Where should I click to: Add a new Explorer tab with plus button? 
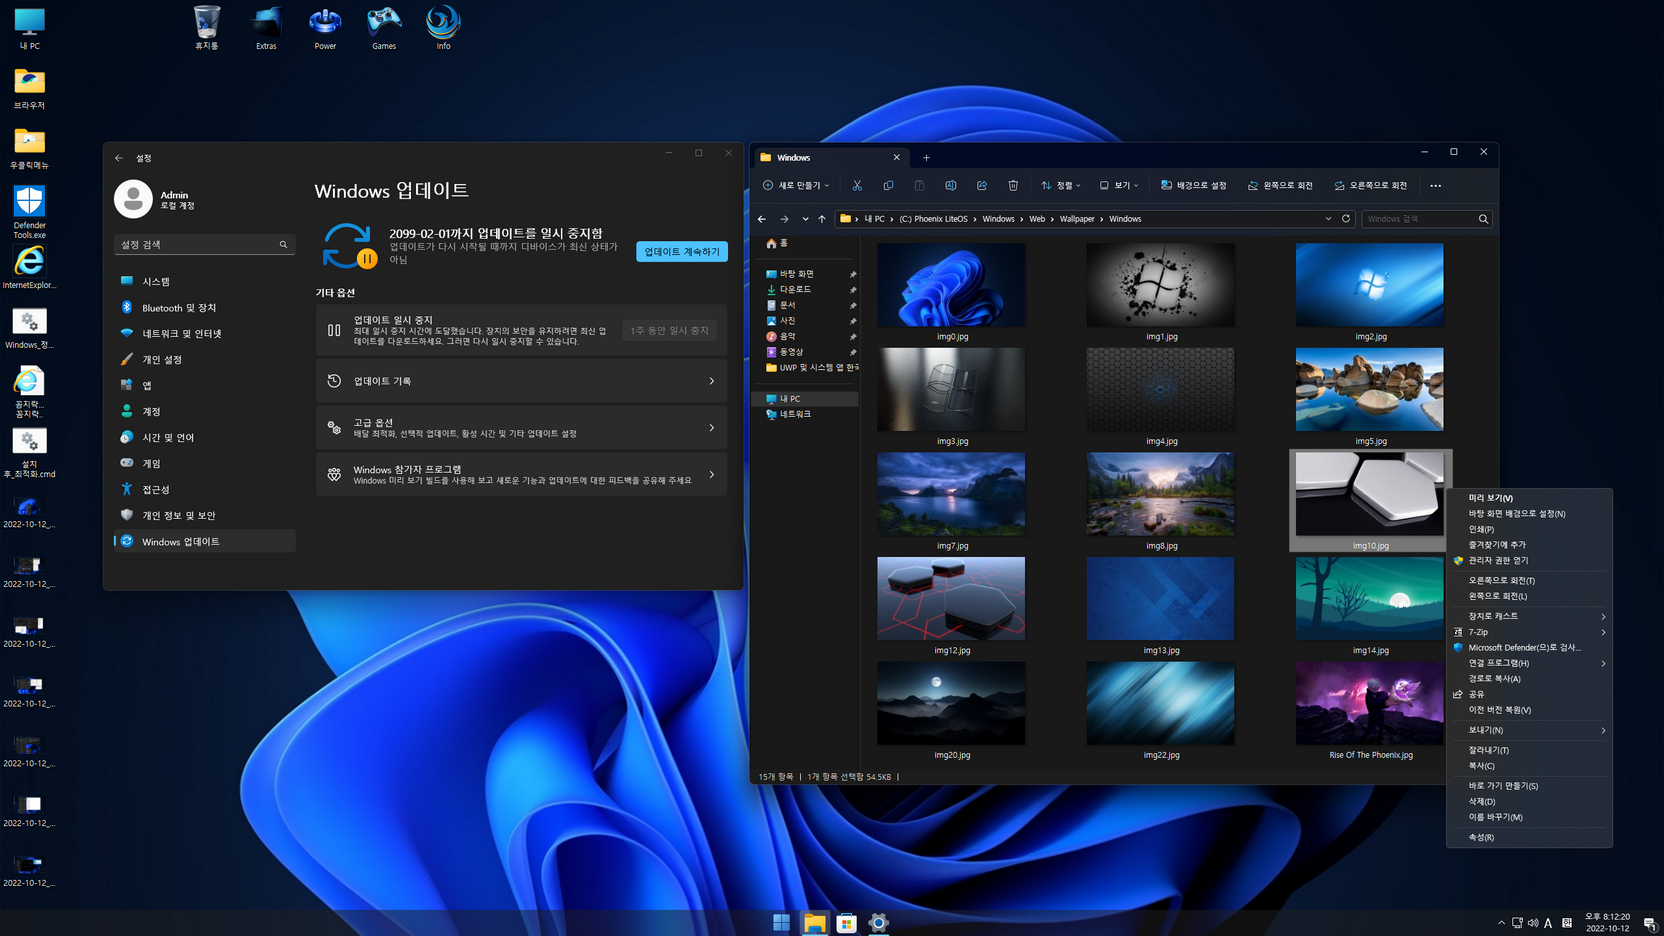926,158
